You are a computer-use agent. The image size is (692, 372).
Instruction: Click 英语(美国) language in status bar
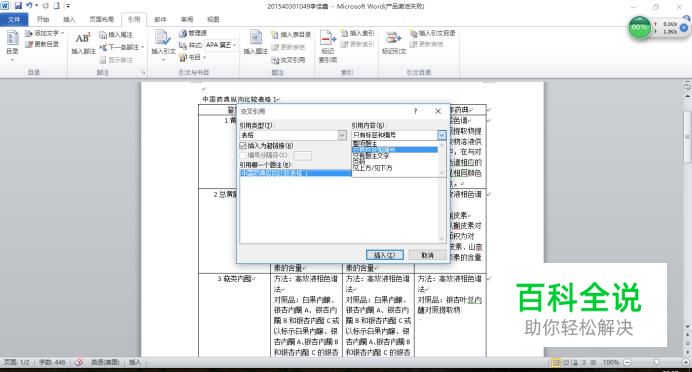click(105, 362)
